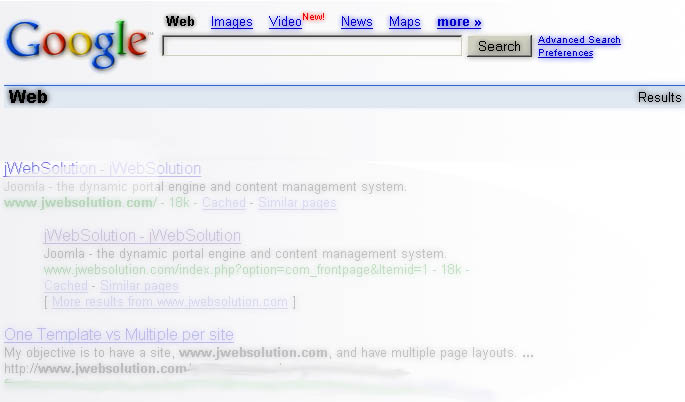Open the News tab

pyautogui.click(x=356, y=21)
